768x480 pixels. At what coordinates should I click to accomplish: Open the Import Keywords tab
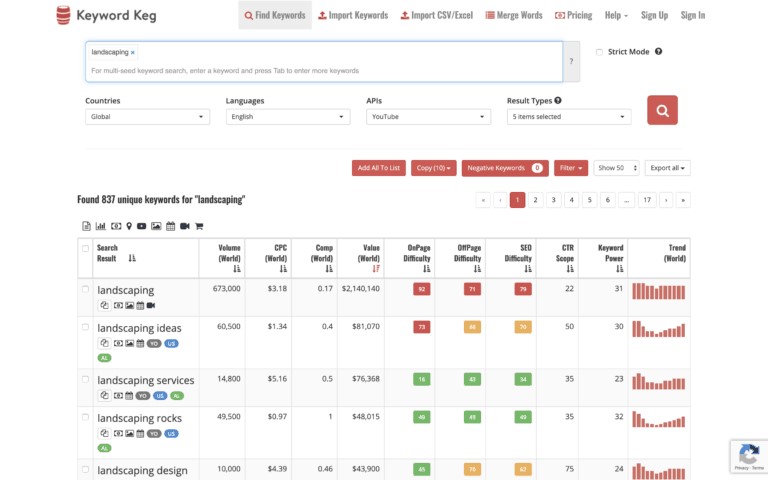click(x=353, y=15)
